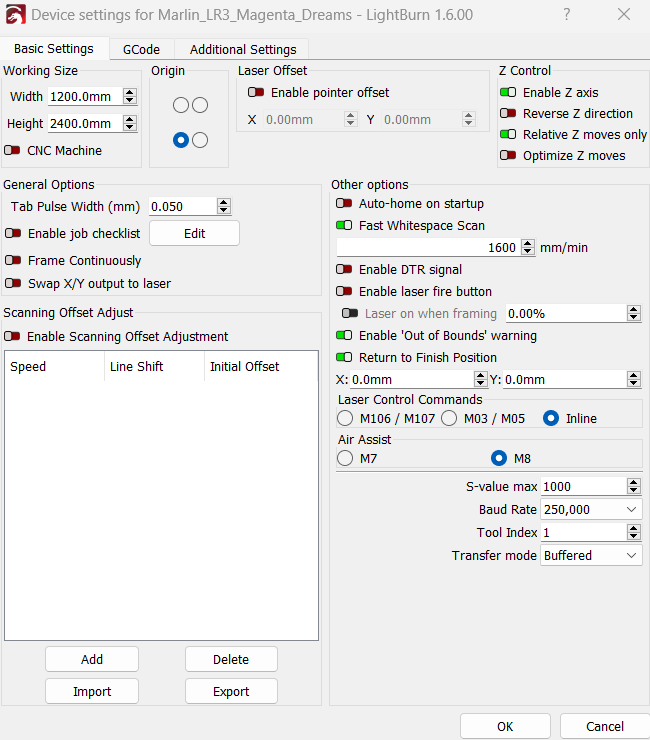Open the Transfer mode dropdown
650x740 pixels.
tap(591, 555)
